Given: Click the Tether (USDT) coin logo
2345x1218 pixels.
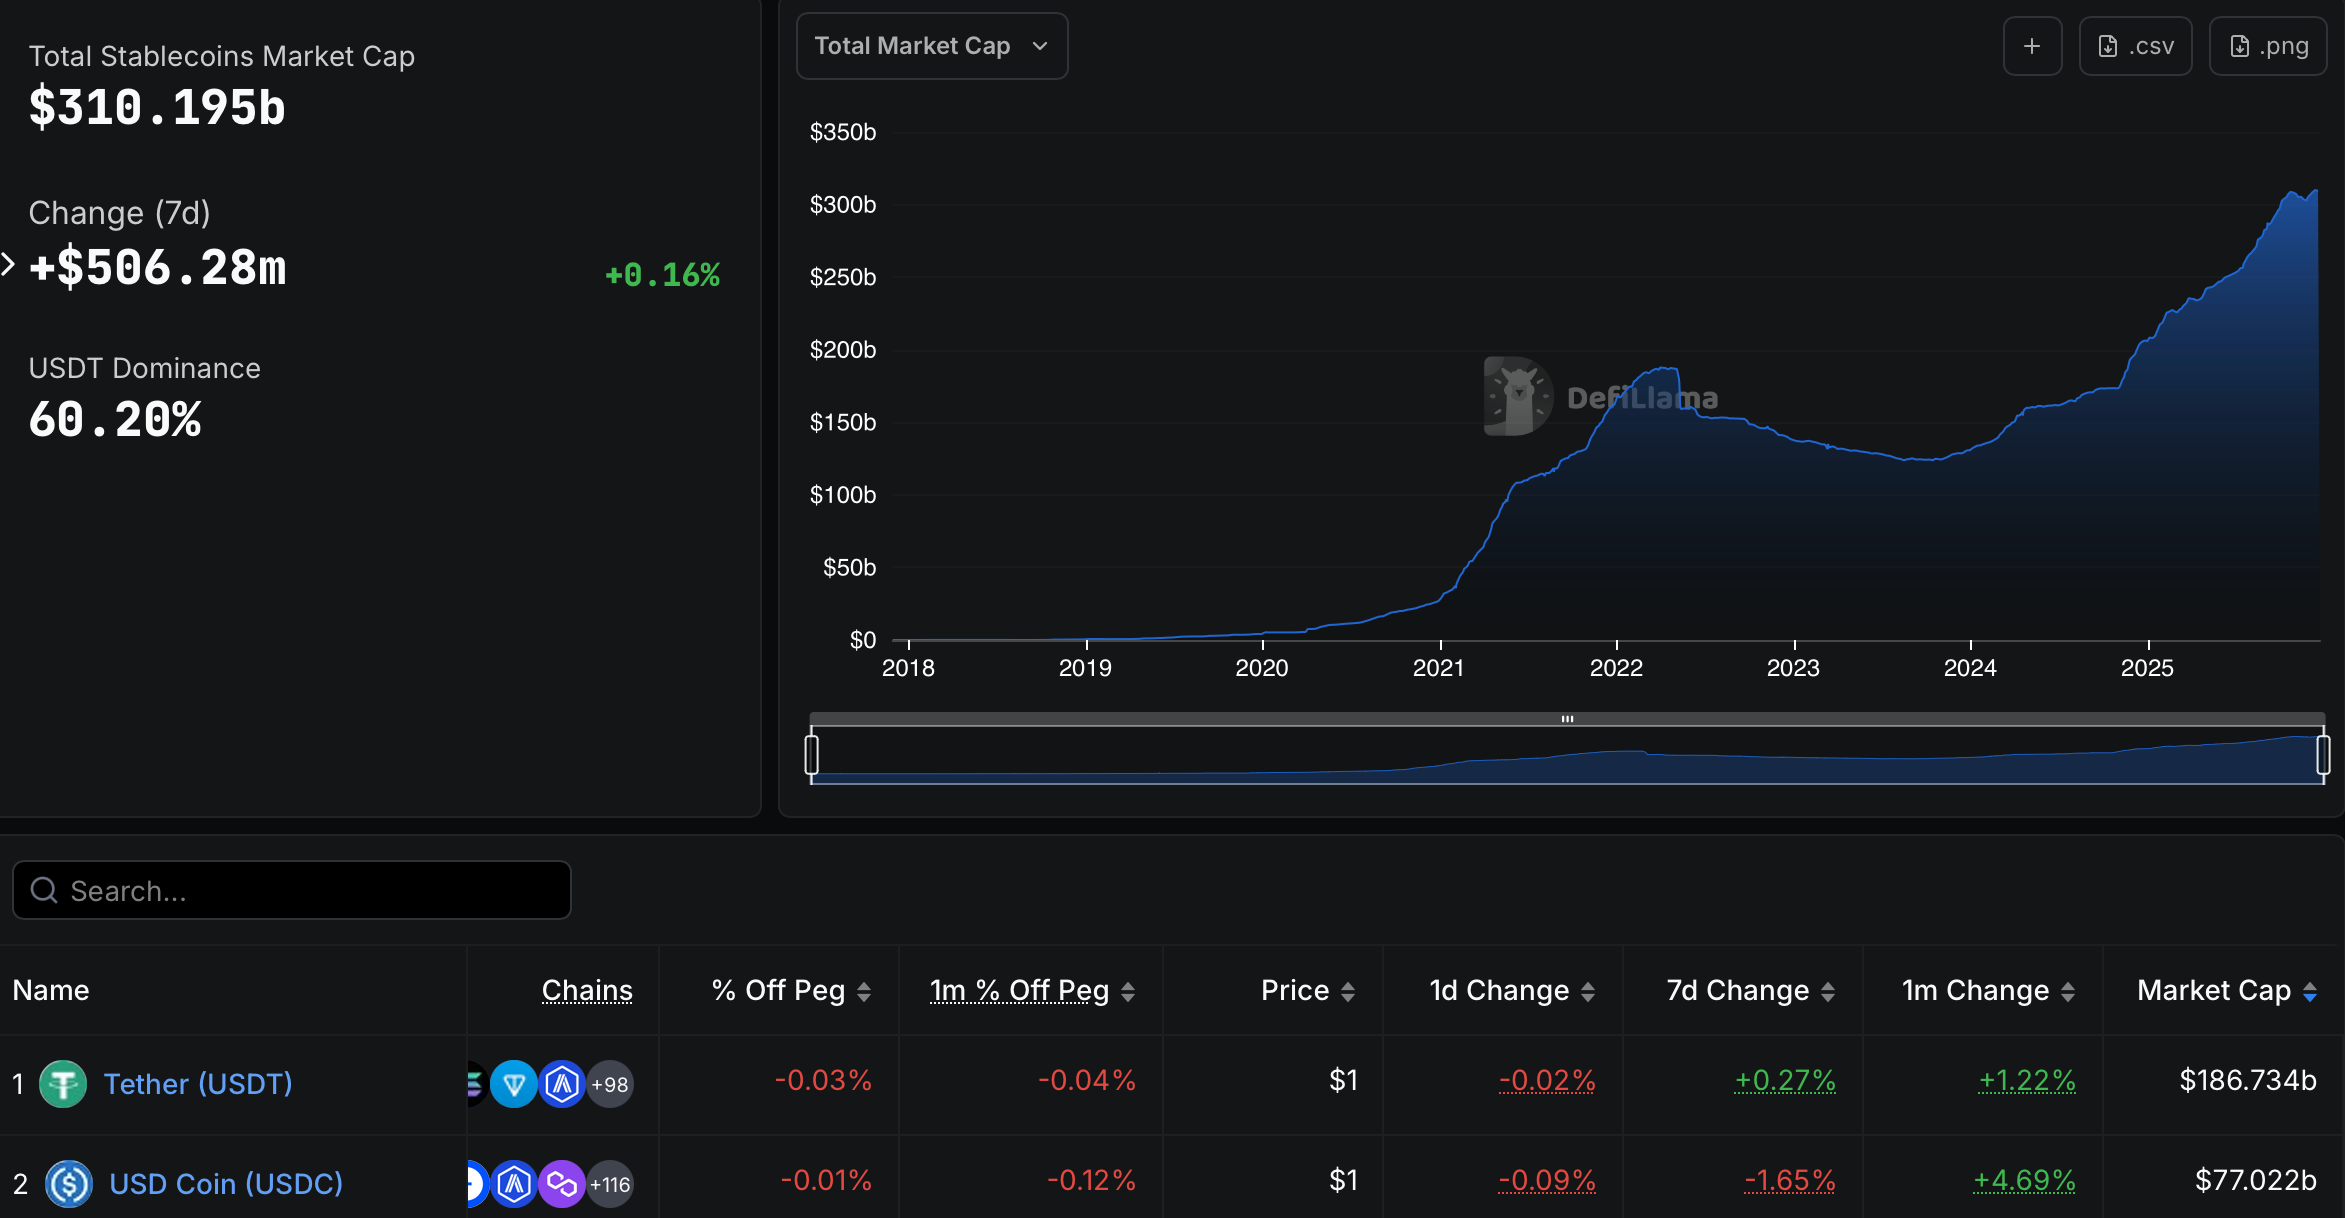Looking at the screenshot, I should click(63, 1083).
